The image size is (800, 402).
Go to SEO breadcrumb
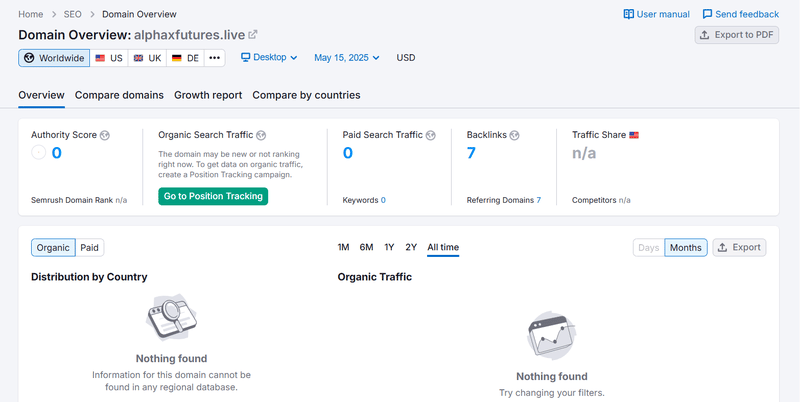72,14
